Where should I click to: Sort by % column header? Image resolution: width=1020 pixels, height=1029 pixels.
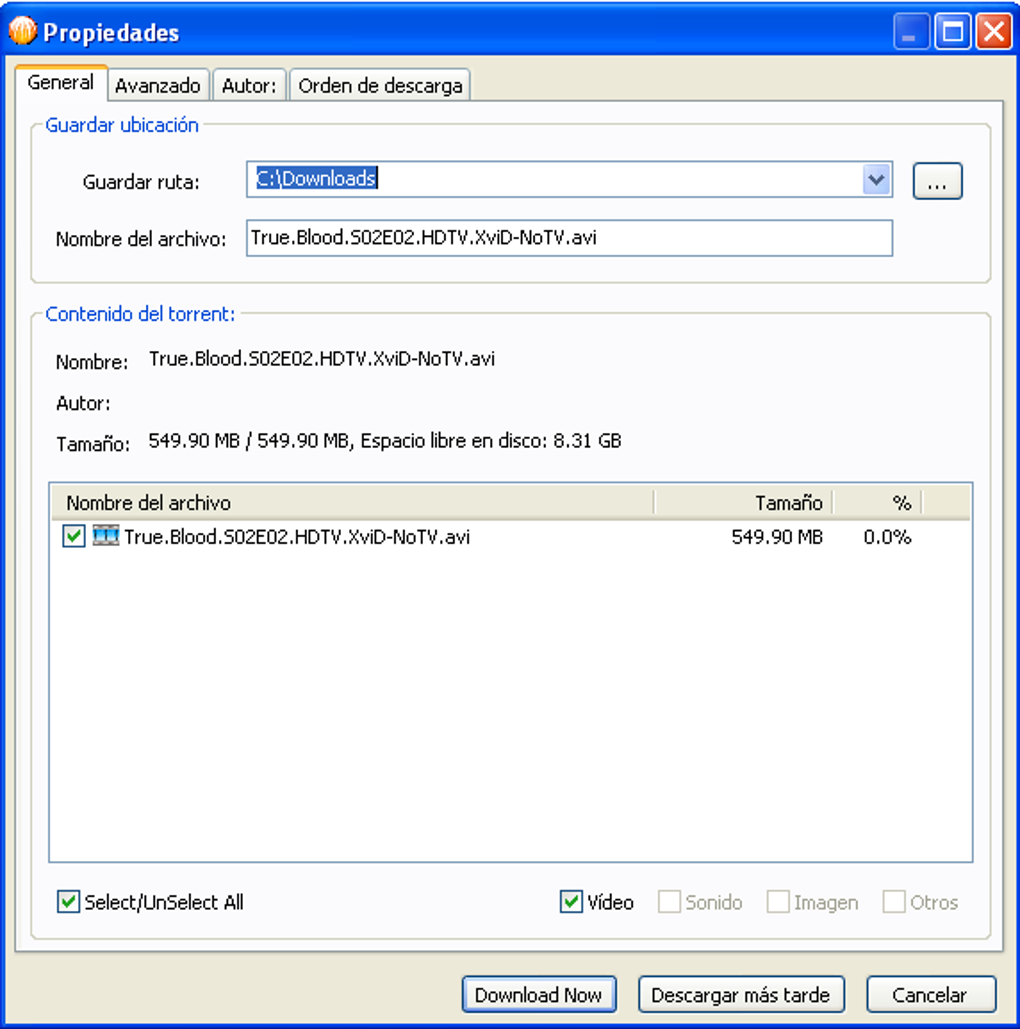click(x=878, y=503)
